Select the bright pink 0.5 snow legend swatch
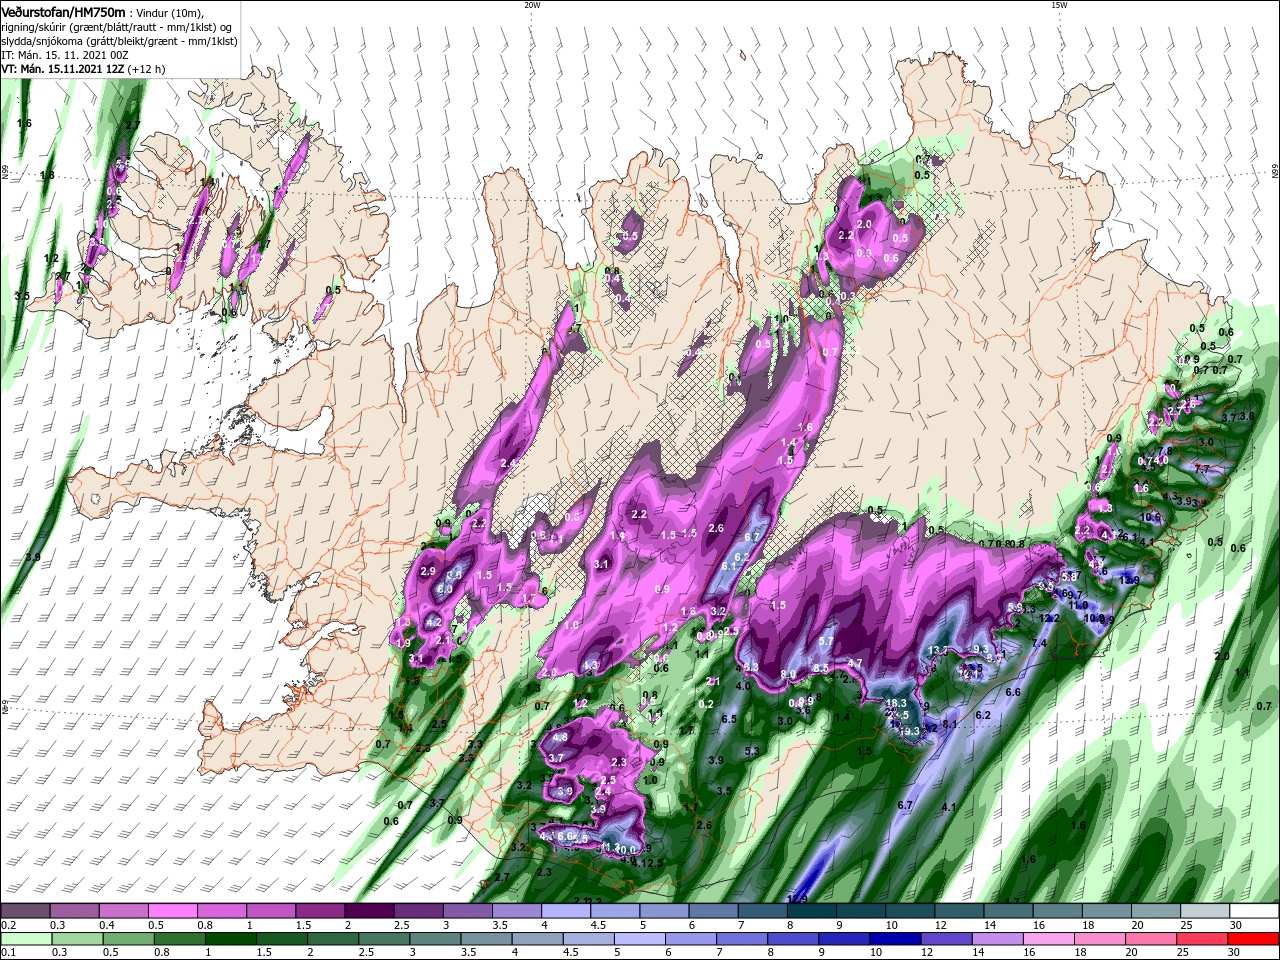The width and height of the screenshot is (1280, 960). coord(172,912)
